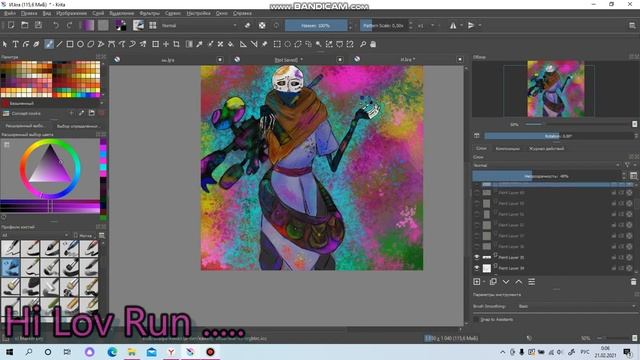Toggle preserve alpha in the top toolbar
640x360 pixels.
click(262, 25)
